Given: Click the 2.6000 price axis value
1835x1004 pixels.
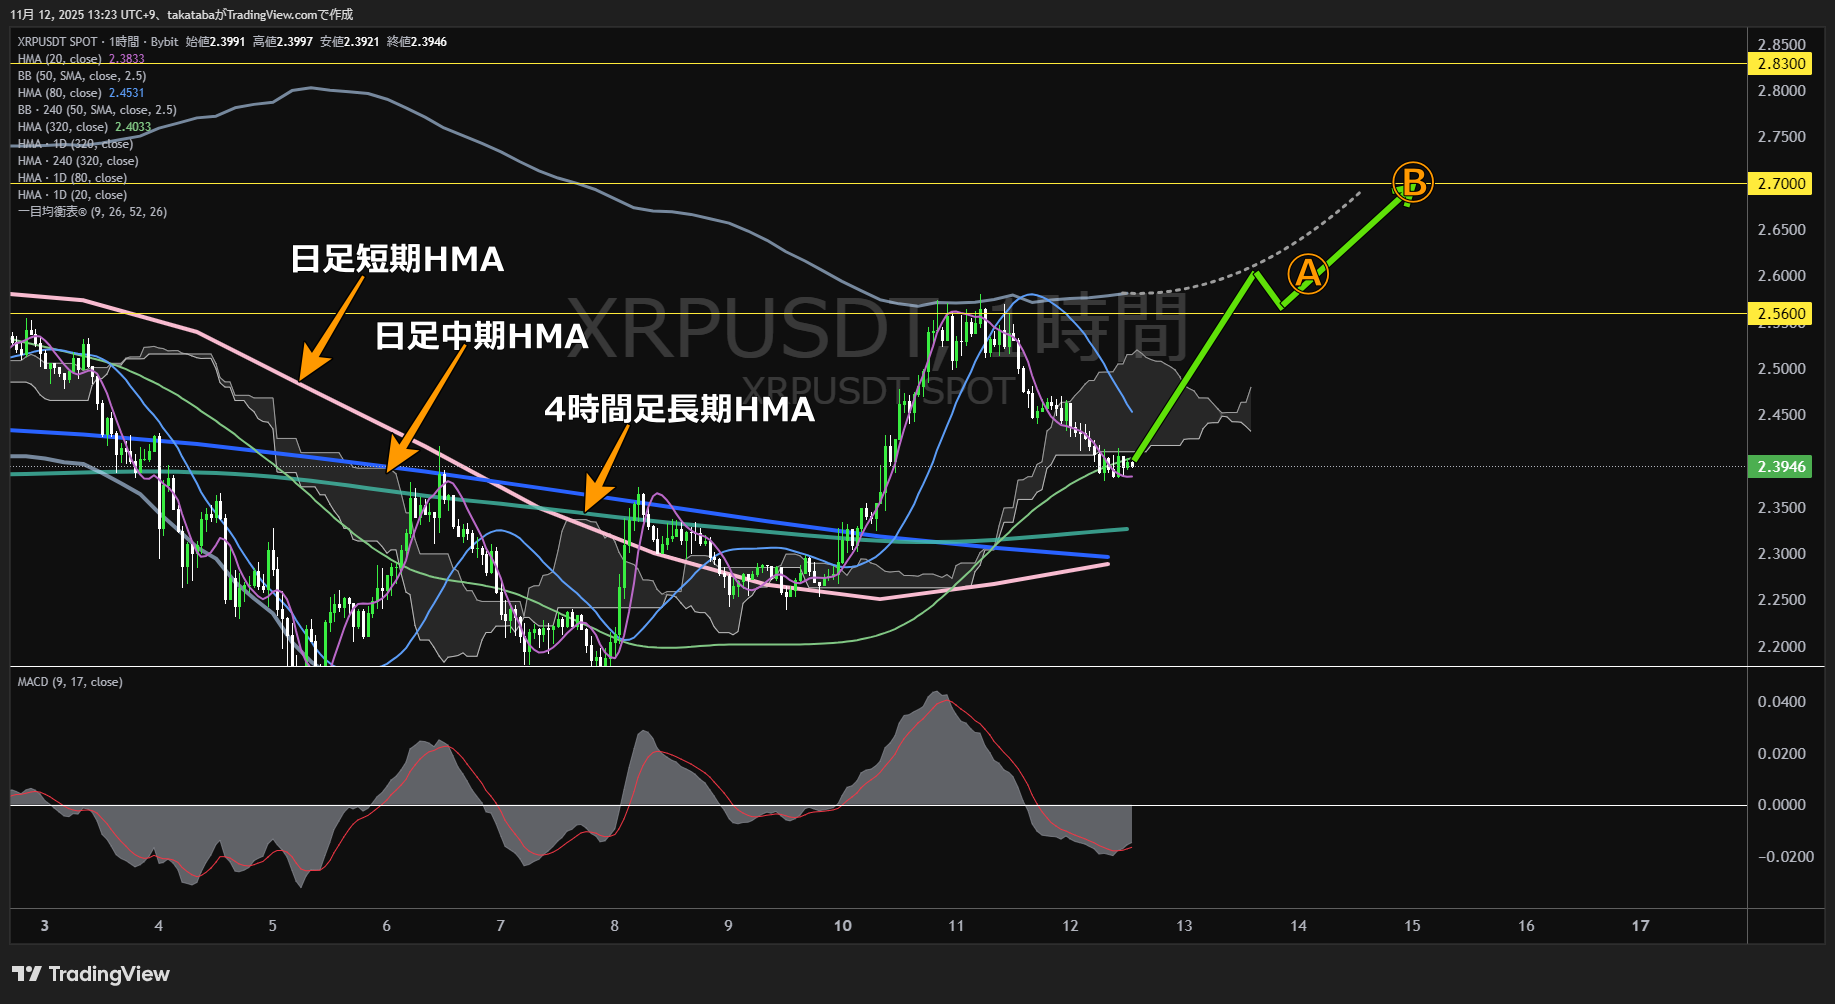Looking at the screenshot, I should click(1782, 276).
